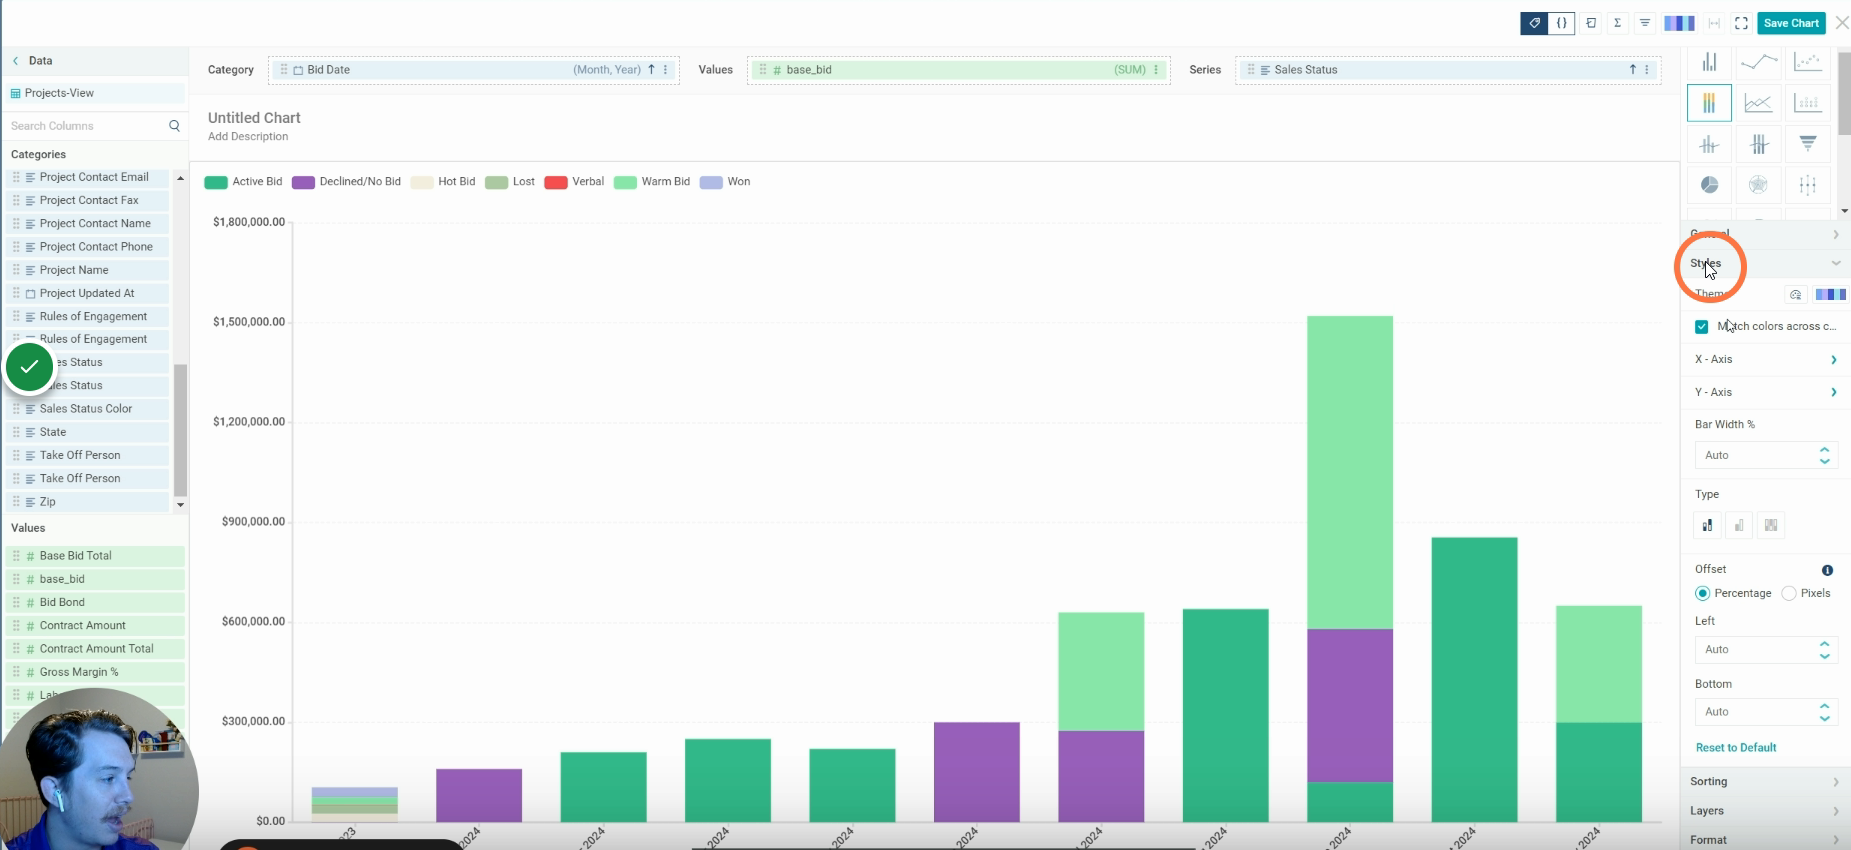The width and height of the screenshot is (1851, 850).
Task: Expand the X - Axis settings
Action: pyautogui.click(x=1766, y=359)
